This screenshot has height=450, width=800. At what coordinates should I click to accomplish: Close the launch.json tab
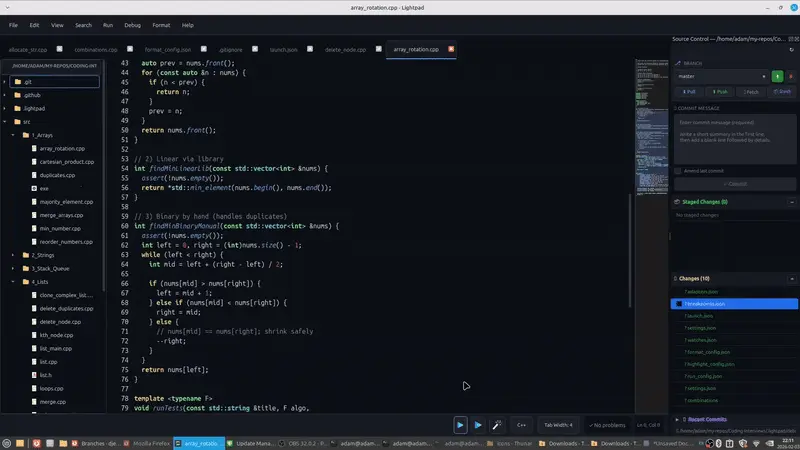310,49
